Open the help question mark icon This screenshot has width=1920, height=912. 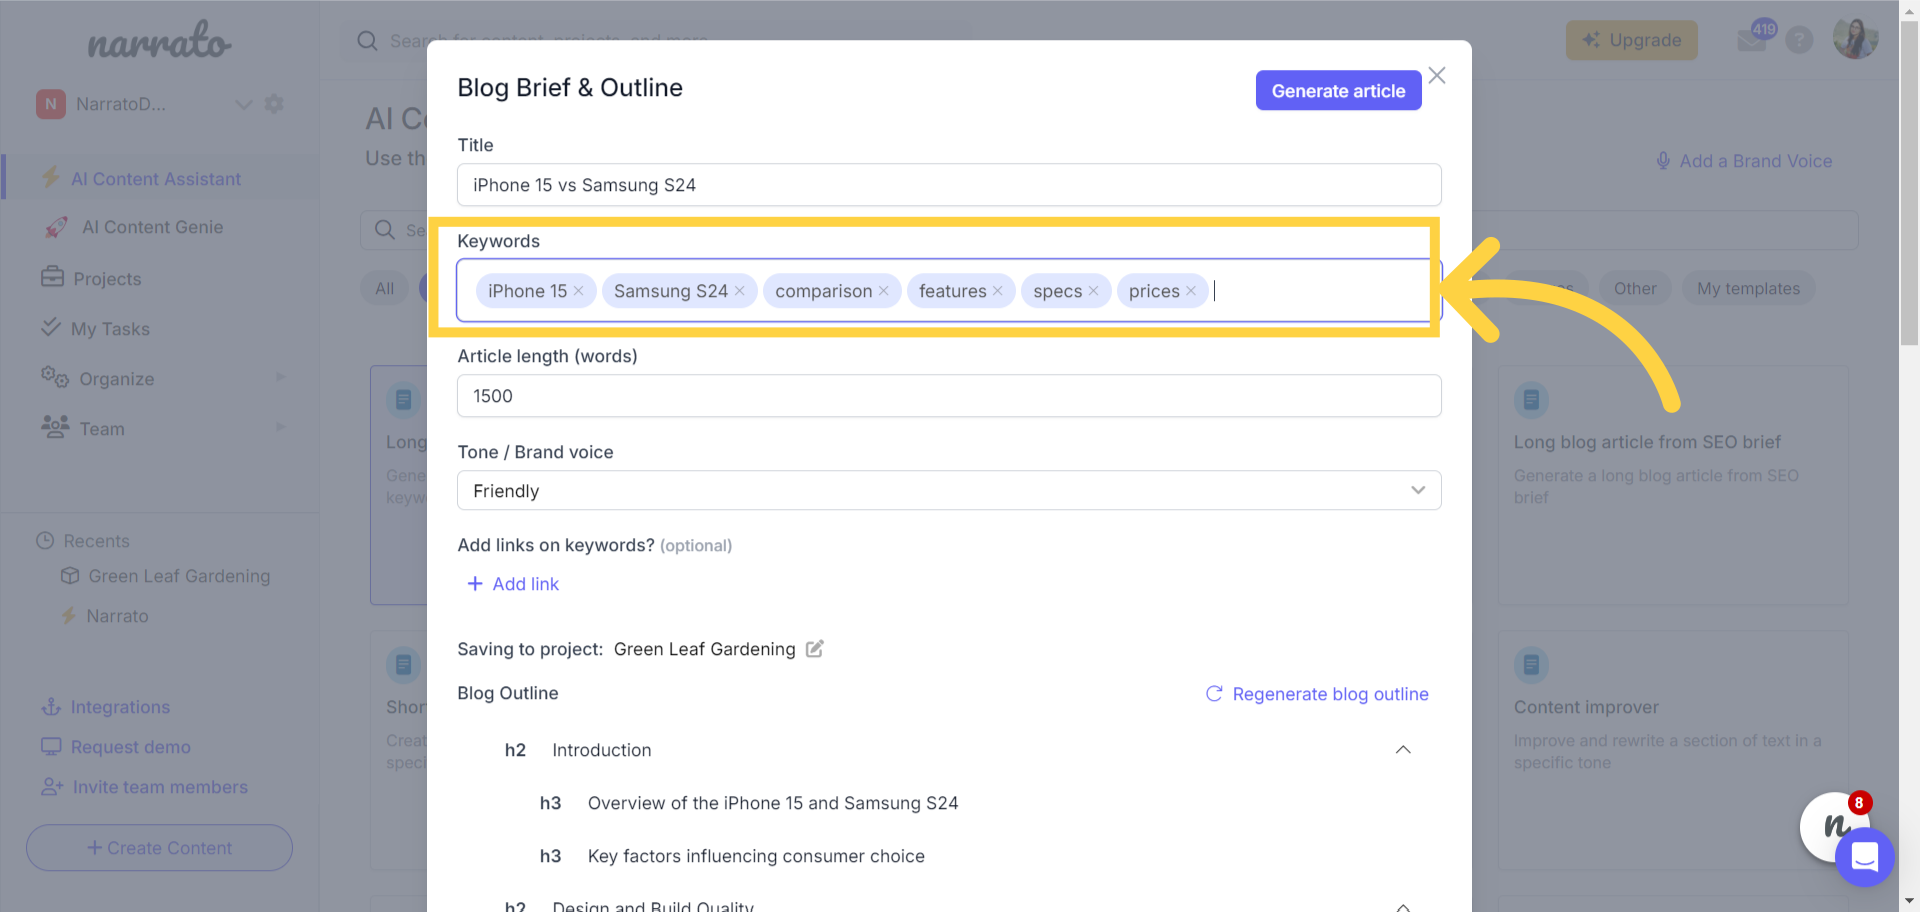point(1800,40)
